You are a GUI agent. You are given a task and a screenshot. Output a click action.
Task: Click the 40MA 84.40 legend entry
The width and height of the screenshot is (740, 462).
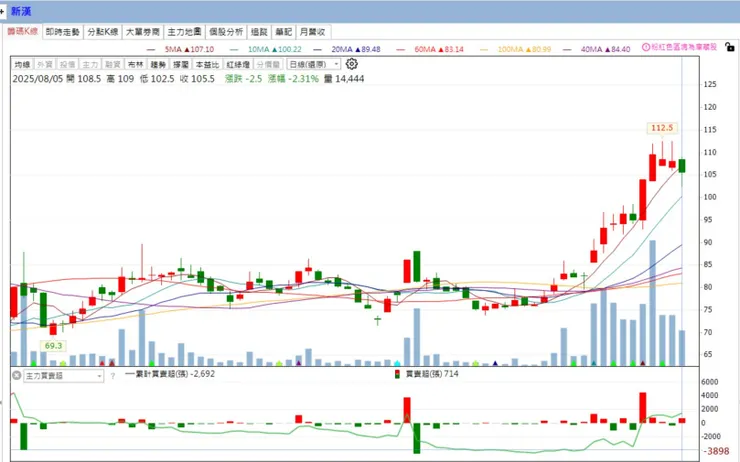pos(605,49)
